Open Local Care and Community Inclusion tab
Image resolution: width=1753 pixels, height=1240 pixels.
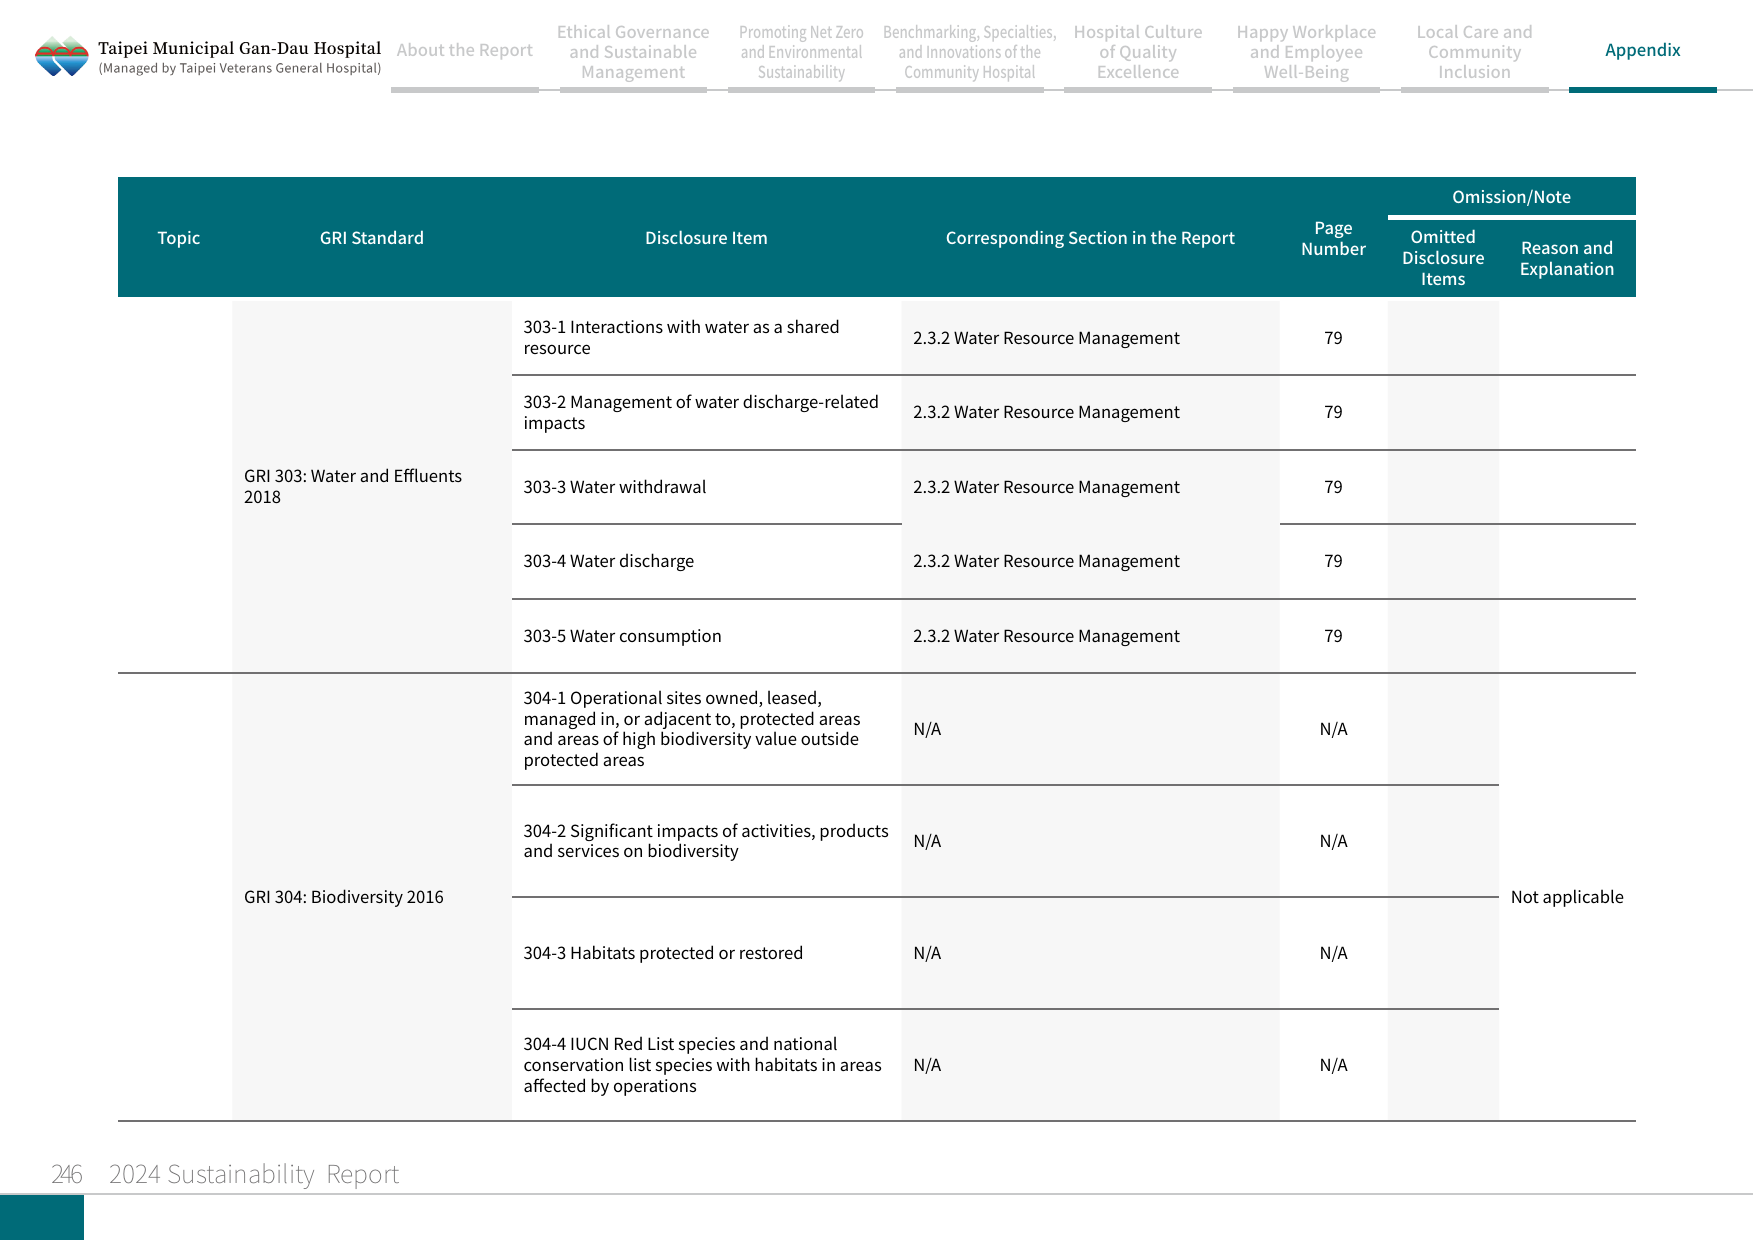1474,52
